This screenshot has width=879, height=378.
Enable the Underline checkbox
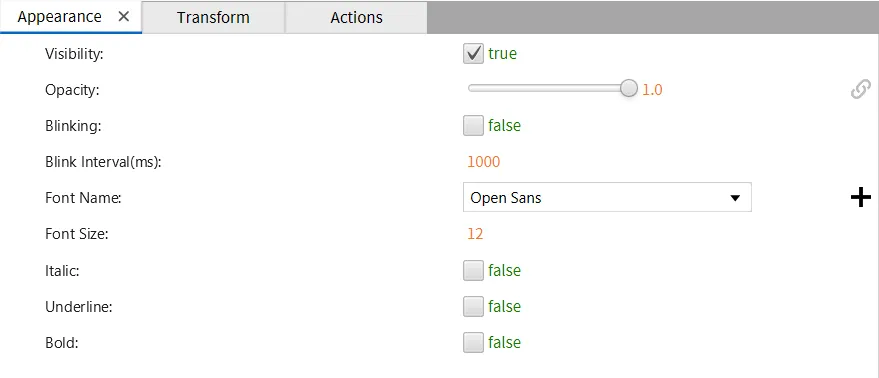[473, 306]
